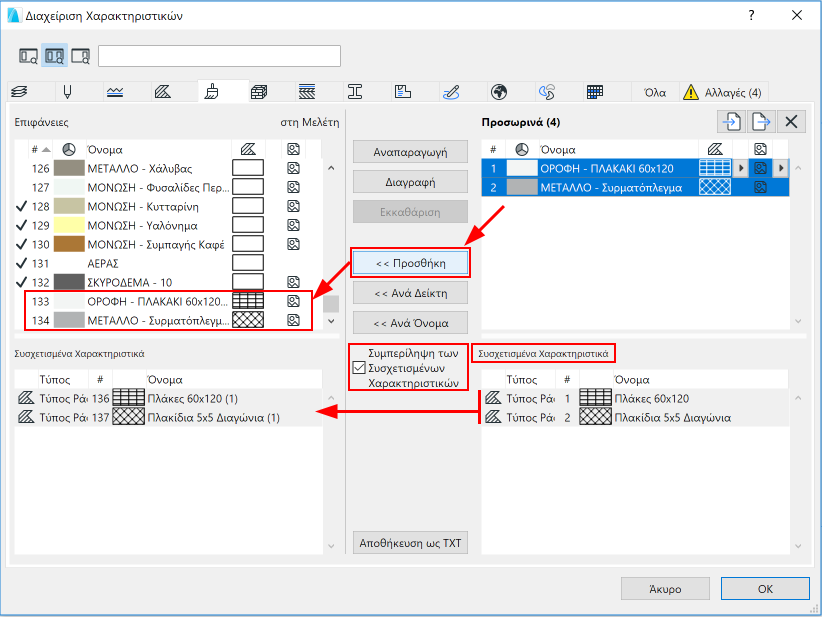Click the << Προσθήκη button
The width and height of the screenshot is (822, 617).
coord(410,263)
